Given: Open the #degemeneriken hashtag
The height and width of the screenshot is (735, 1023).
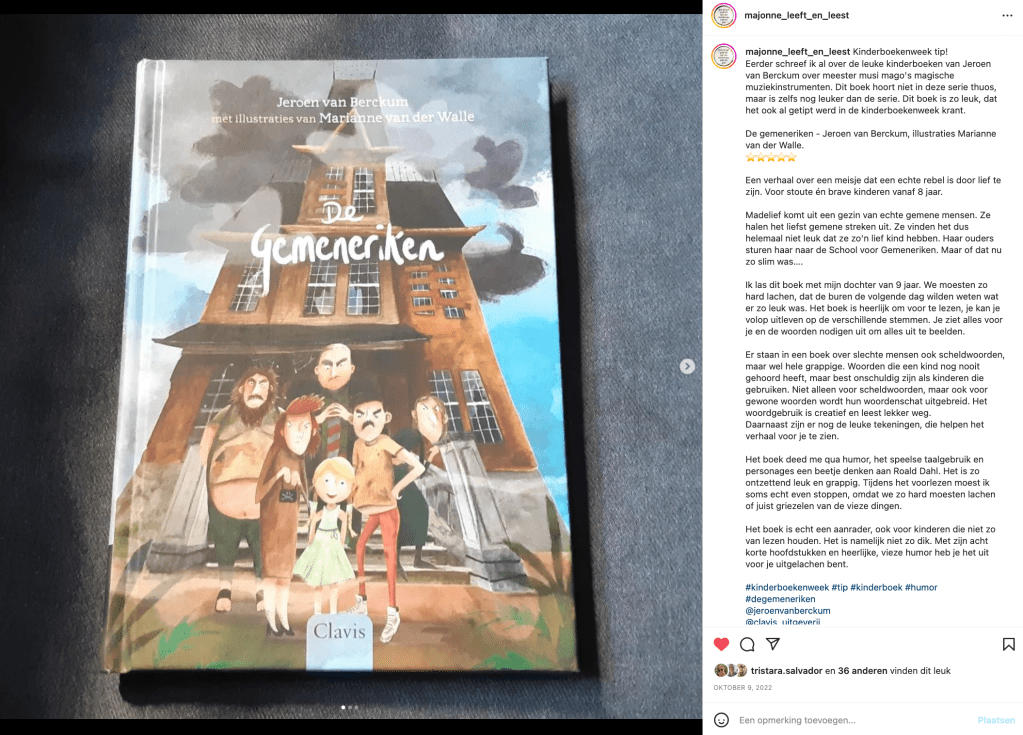Looking at the screenshot, I should pyautogui.click(x=780, y=599).
